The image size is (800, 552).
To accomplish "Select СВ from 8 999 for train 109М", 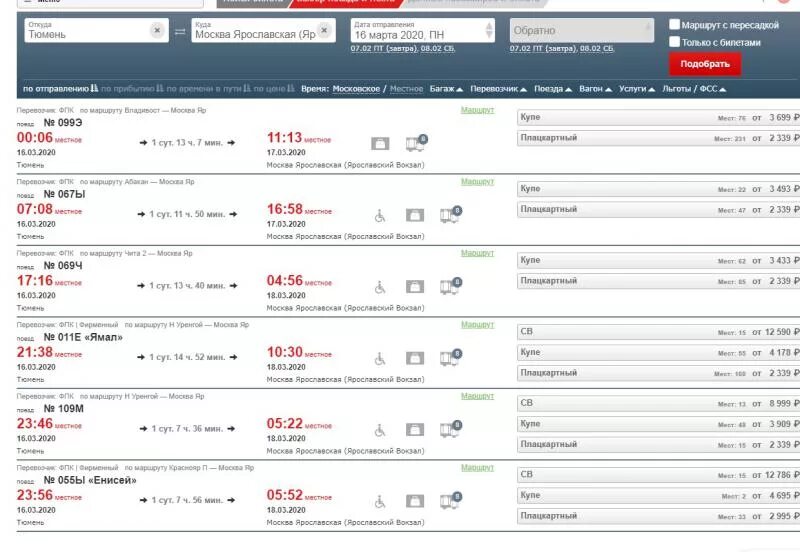I will tap(658, 403).
